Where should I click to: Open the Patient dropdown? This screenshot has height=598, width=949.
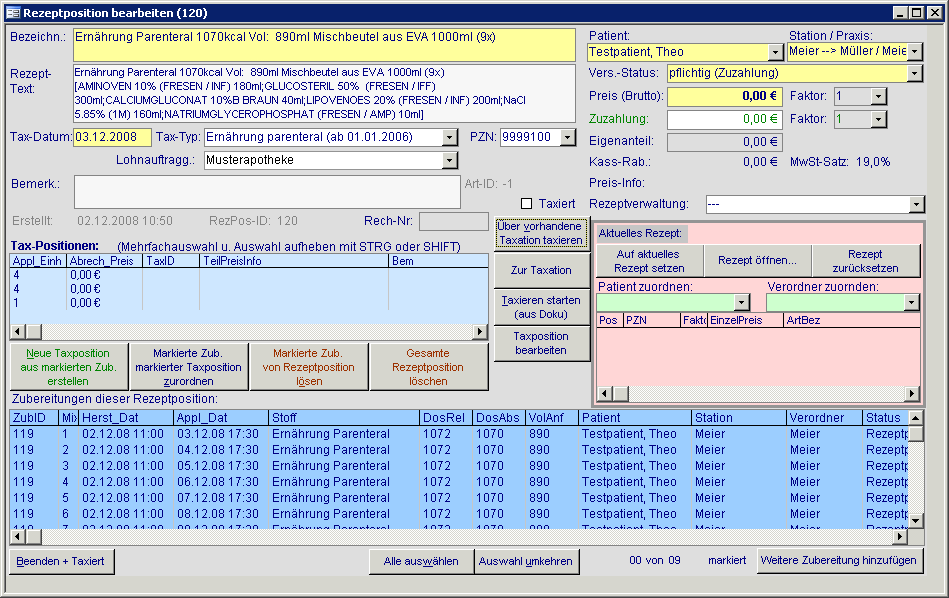click(x=775, y=52)
